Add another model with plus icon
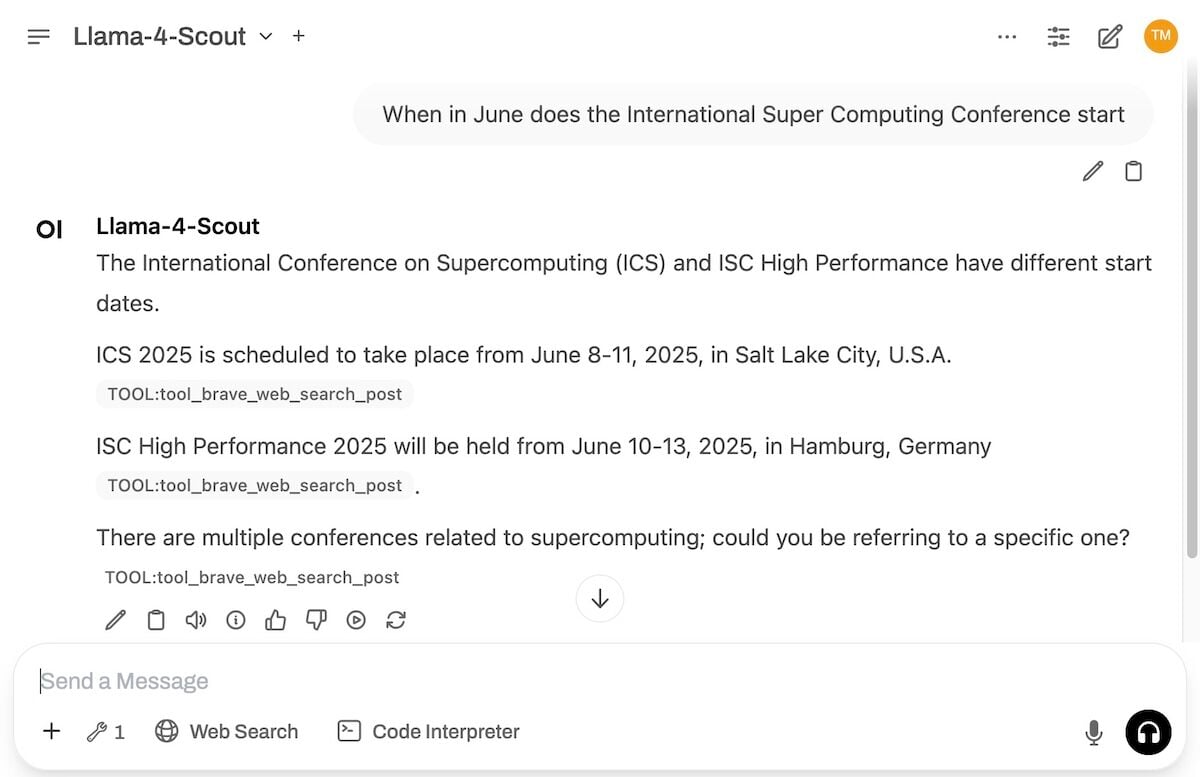This screenshot has width=1200, height=777. (x=298, y=36)
